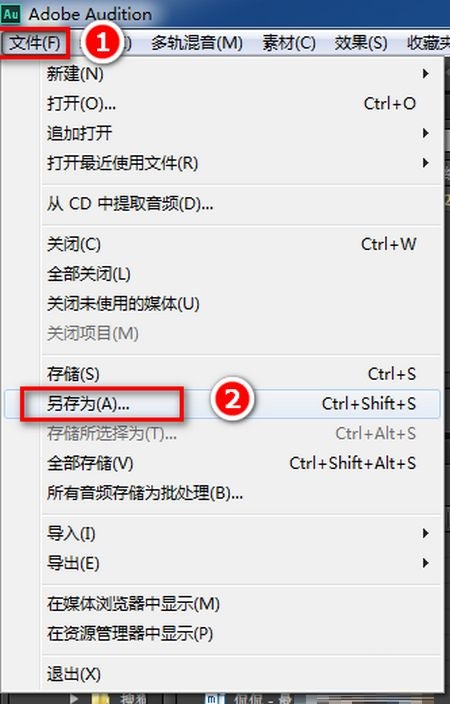This screenshot has height=704, width=450.
Task: Expand 打开最近使用文件(R) submenu arrow
Action: coord(425,163)
